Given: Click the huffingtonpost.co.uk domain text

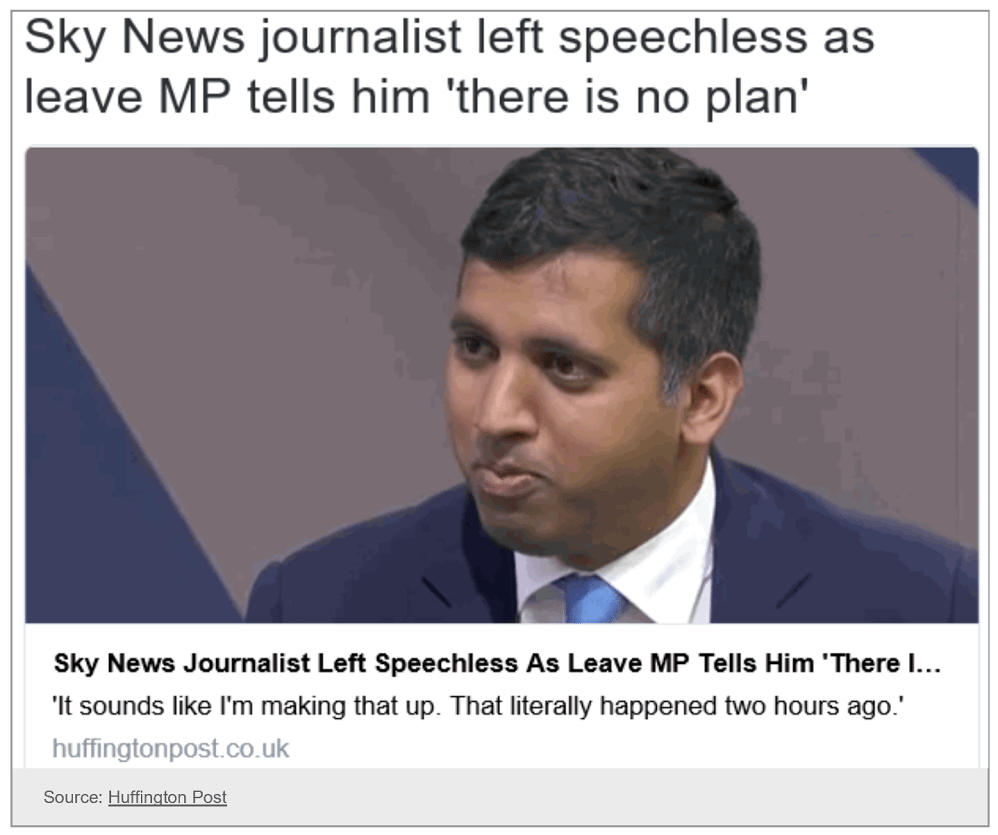Looking at the screenshot, I should 171,748.
